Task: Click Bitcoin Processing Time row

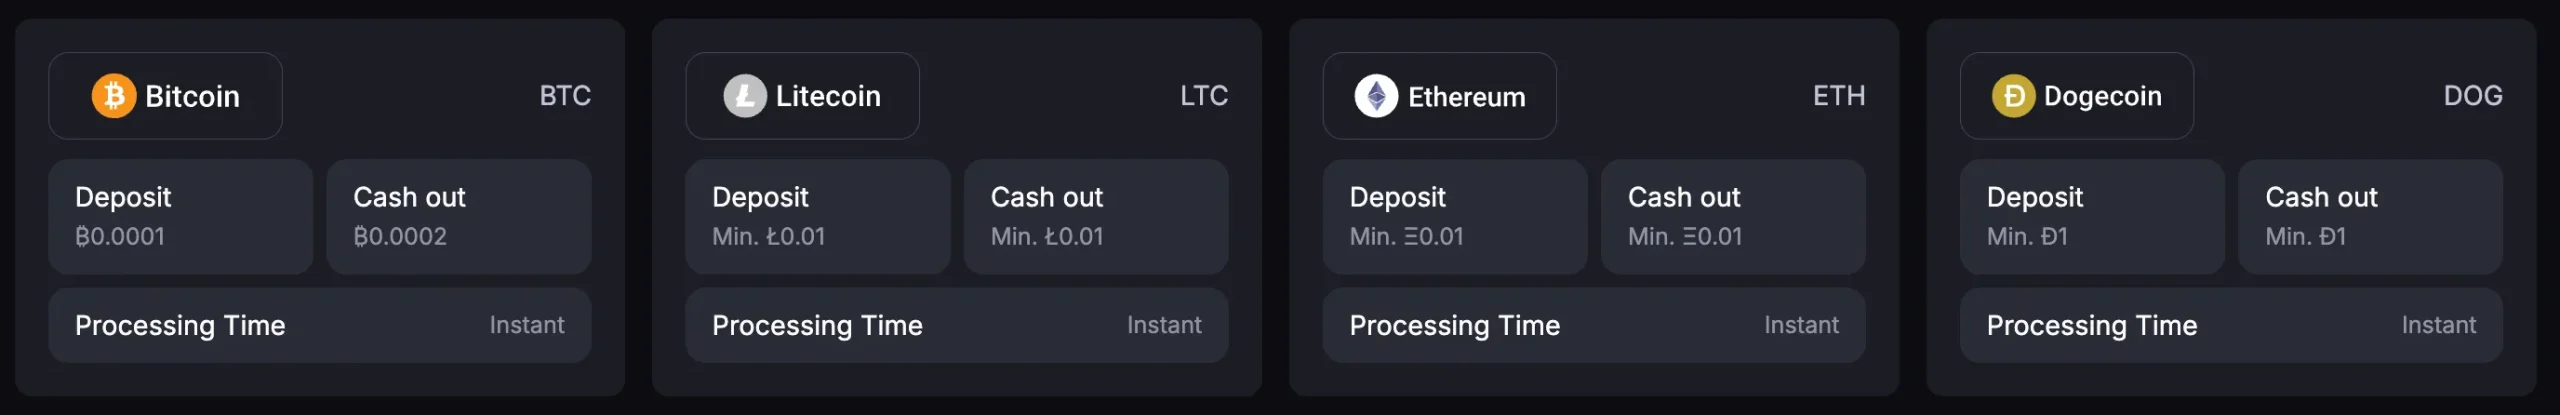Action: coord(320,325)
